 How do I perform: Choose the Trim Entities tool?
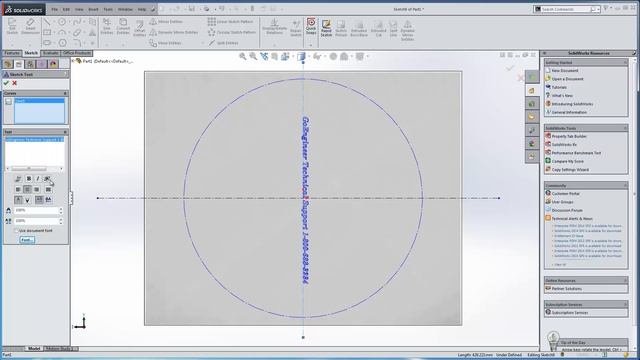pyautogui.click(x=107, y=27)
